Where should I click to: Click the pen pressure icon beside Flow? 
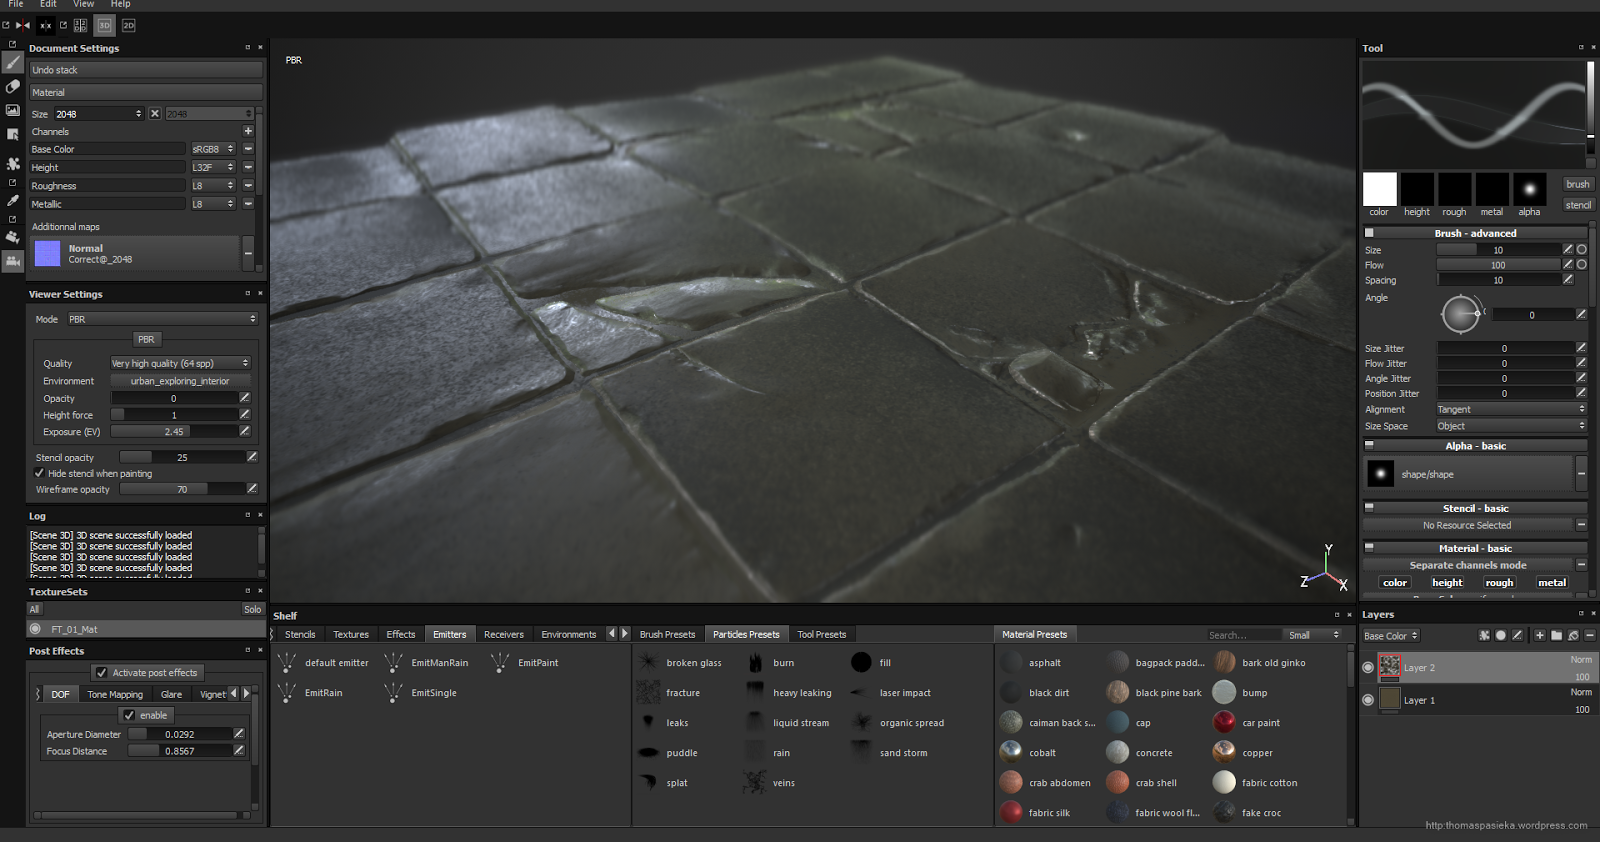coord(1568,265)
